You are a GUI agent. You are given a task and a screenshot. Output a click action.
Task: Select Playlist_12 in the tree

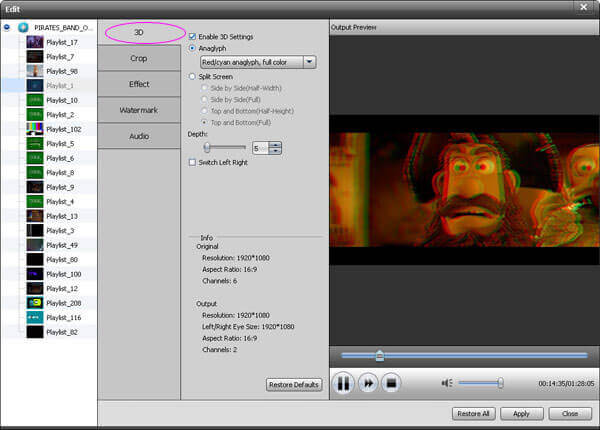[62, 289]
